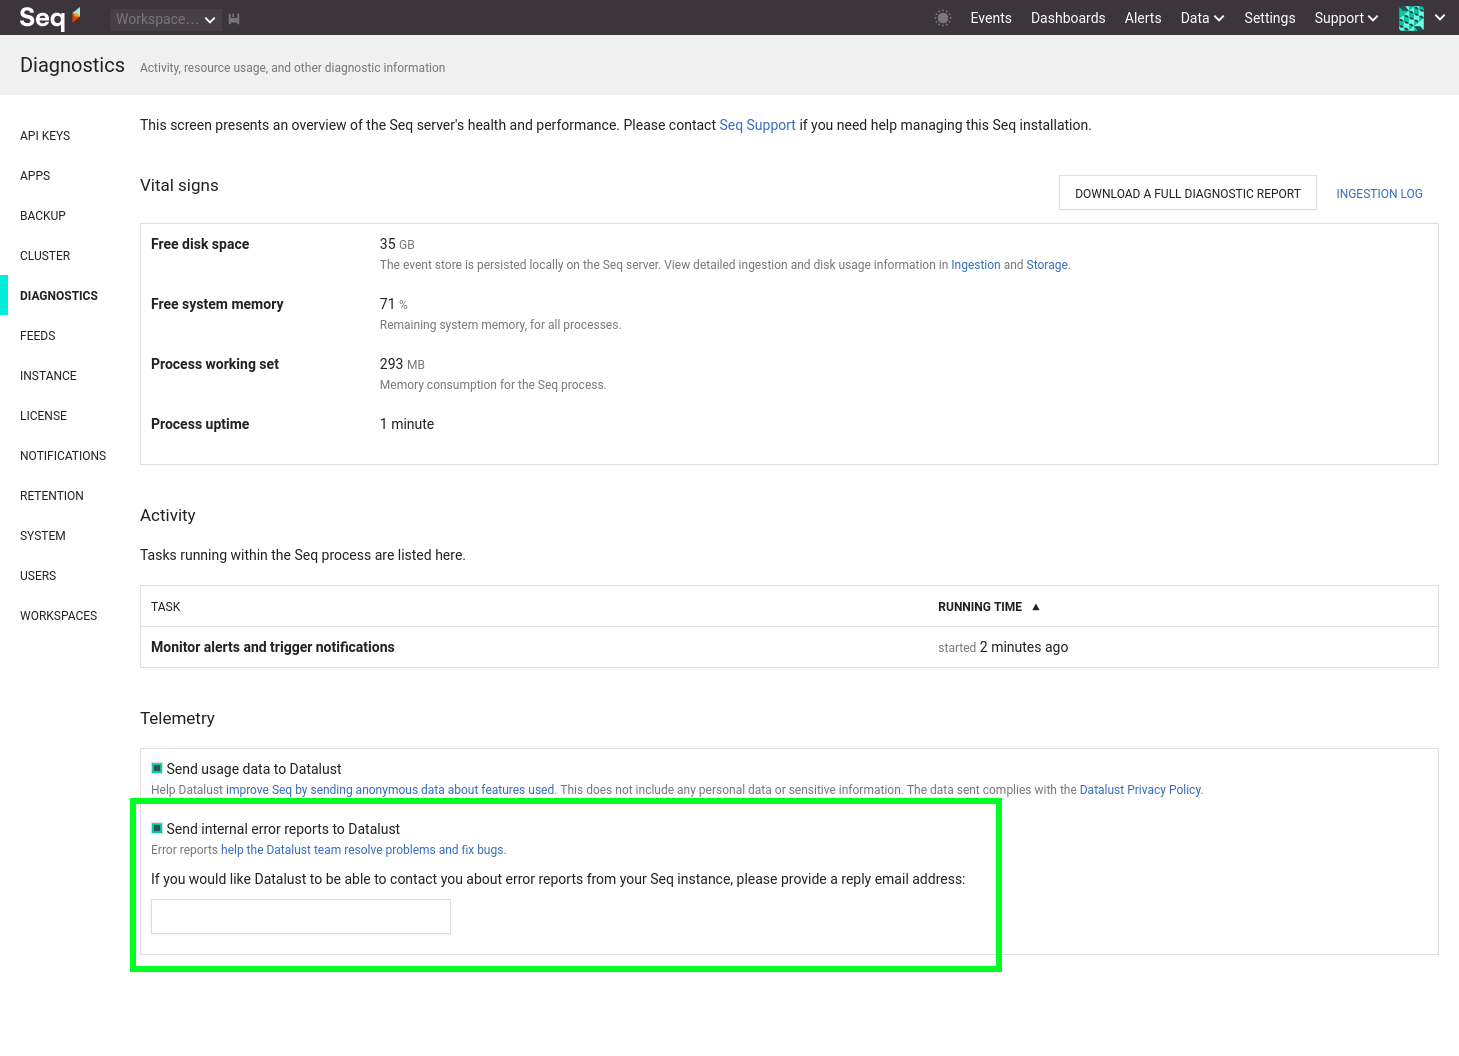Select API Keys in the sidebar
Viewport: 1459px width, 1056px height.
45,136
